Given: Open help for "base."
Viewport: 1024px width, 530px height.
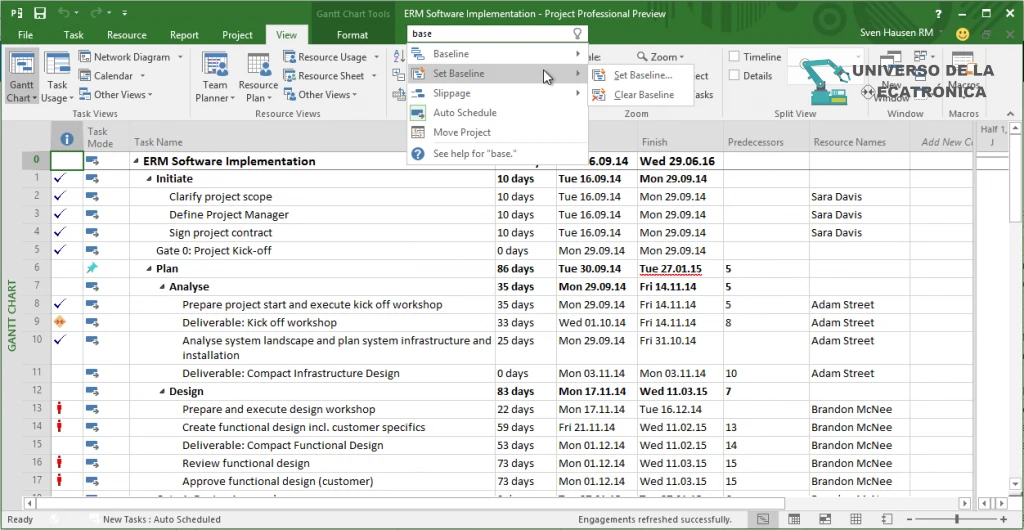Looking at the screenshot, I should point(475,154).
